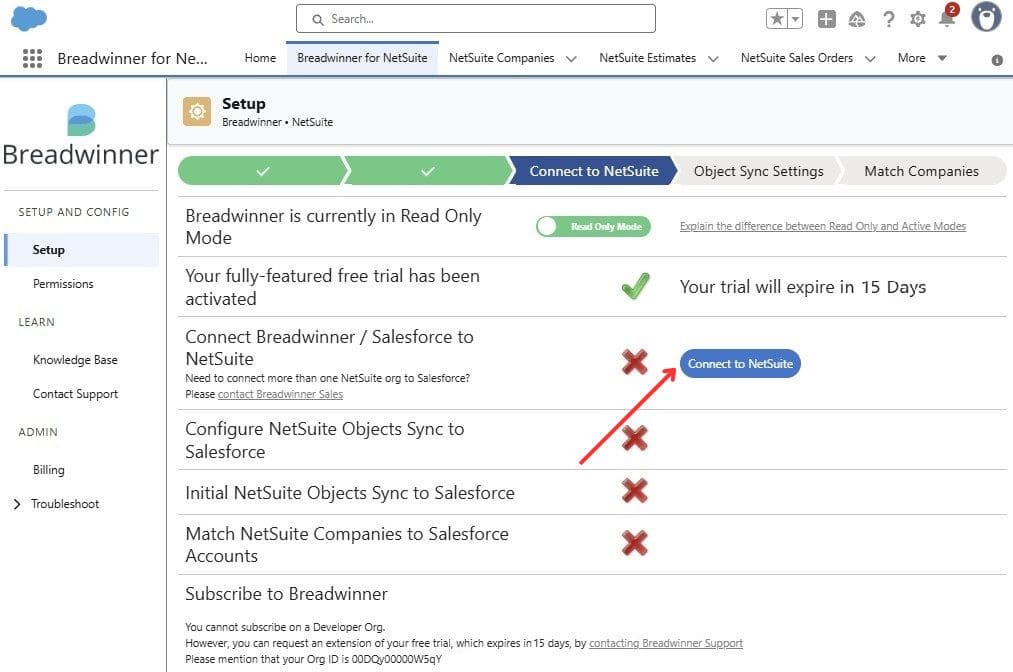Open the NetSuite Companies tab

pos(501,58)
